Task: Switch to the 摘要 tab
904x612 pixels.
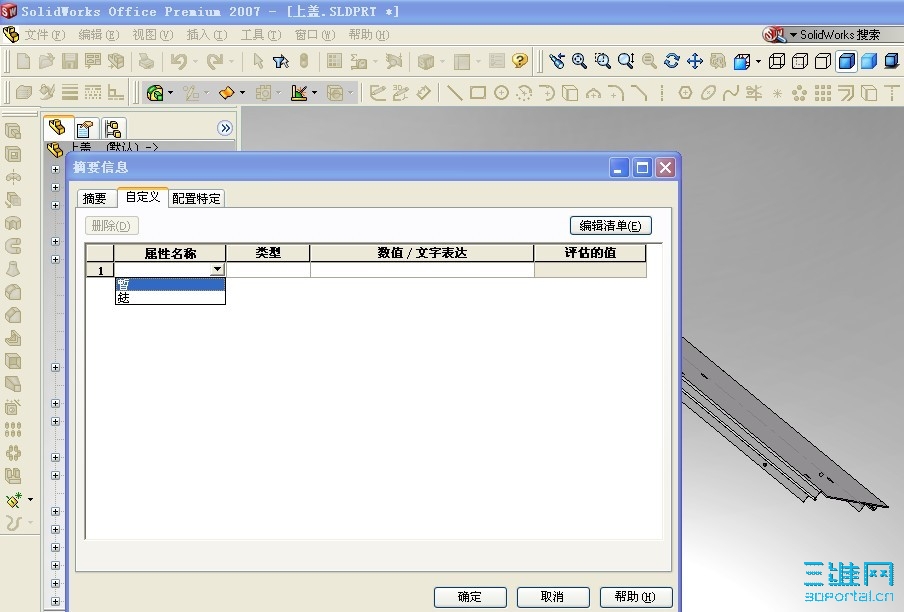Action: coord(95,199)
